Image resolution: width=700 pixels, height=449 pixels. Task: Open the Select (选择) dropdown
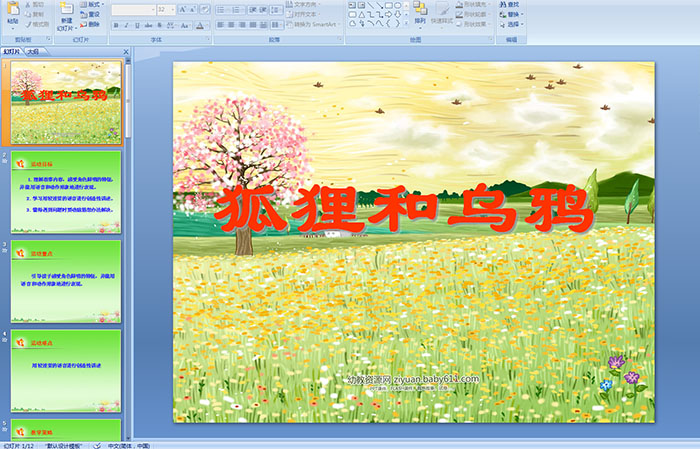(x=512, y=24)
